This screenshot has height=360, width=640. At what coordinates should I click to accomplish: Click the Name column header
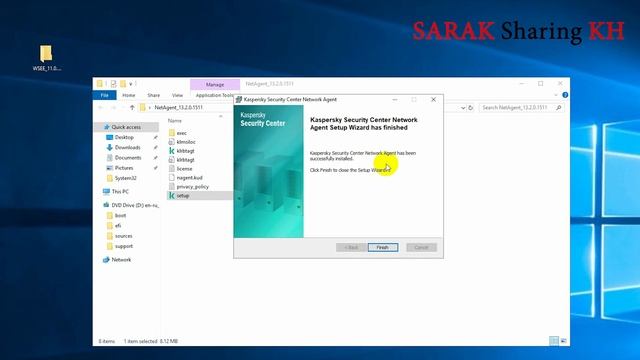coord(175,121)
